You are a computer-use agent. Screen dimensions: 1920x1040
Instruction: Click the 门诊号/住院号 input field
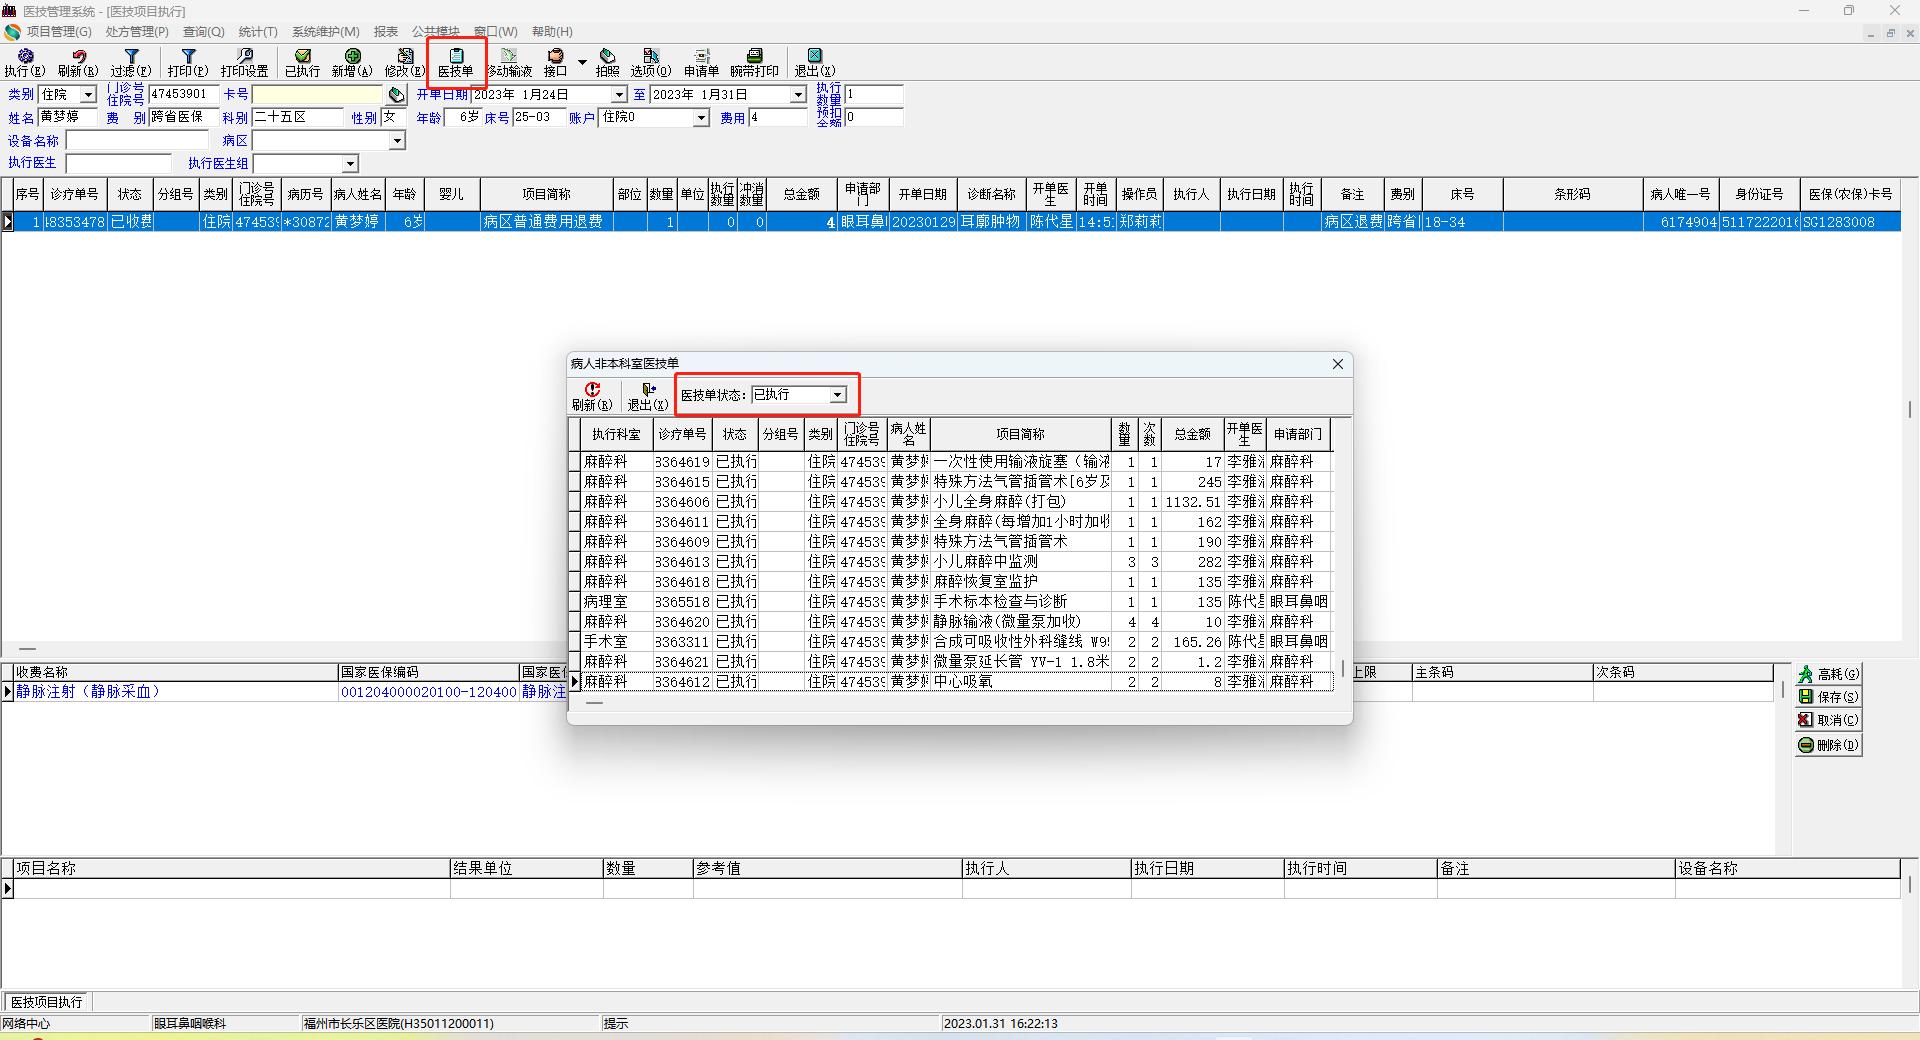183,95
